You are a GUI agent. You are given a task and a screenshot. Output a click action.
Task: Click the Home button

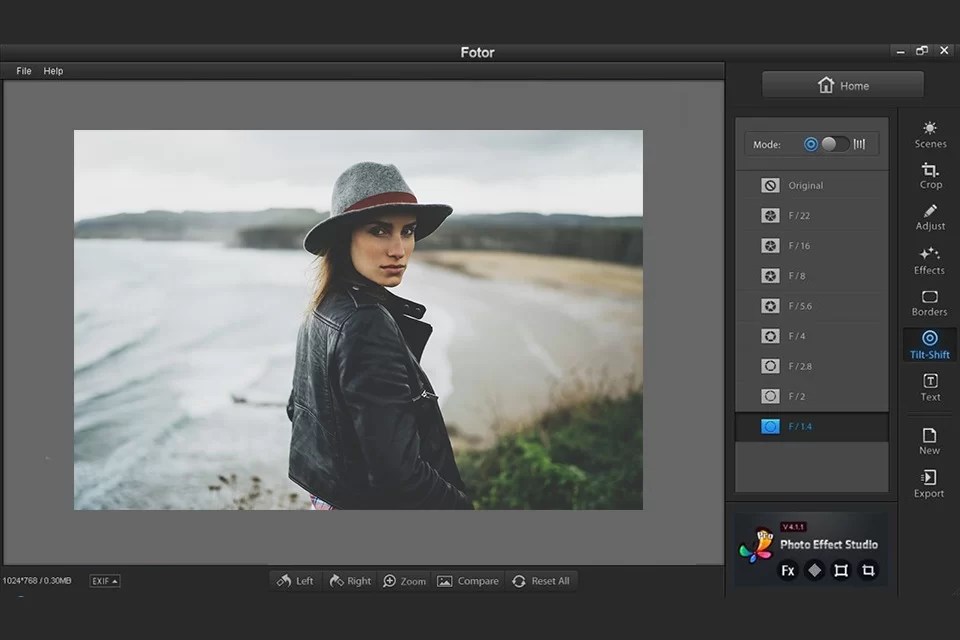click(842, 85)
